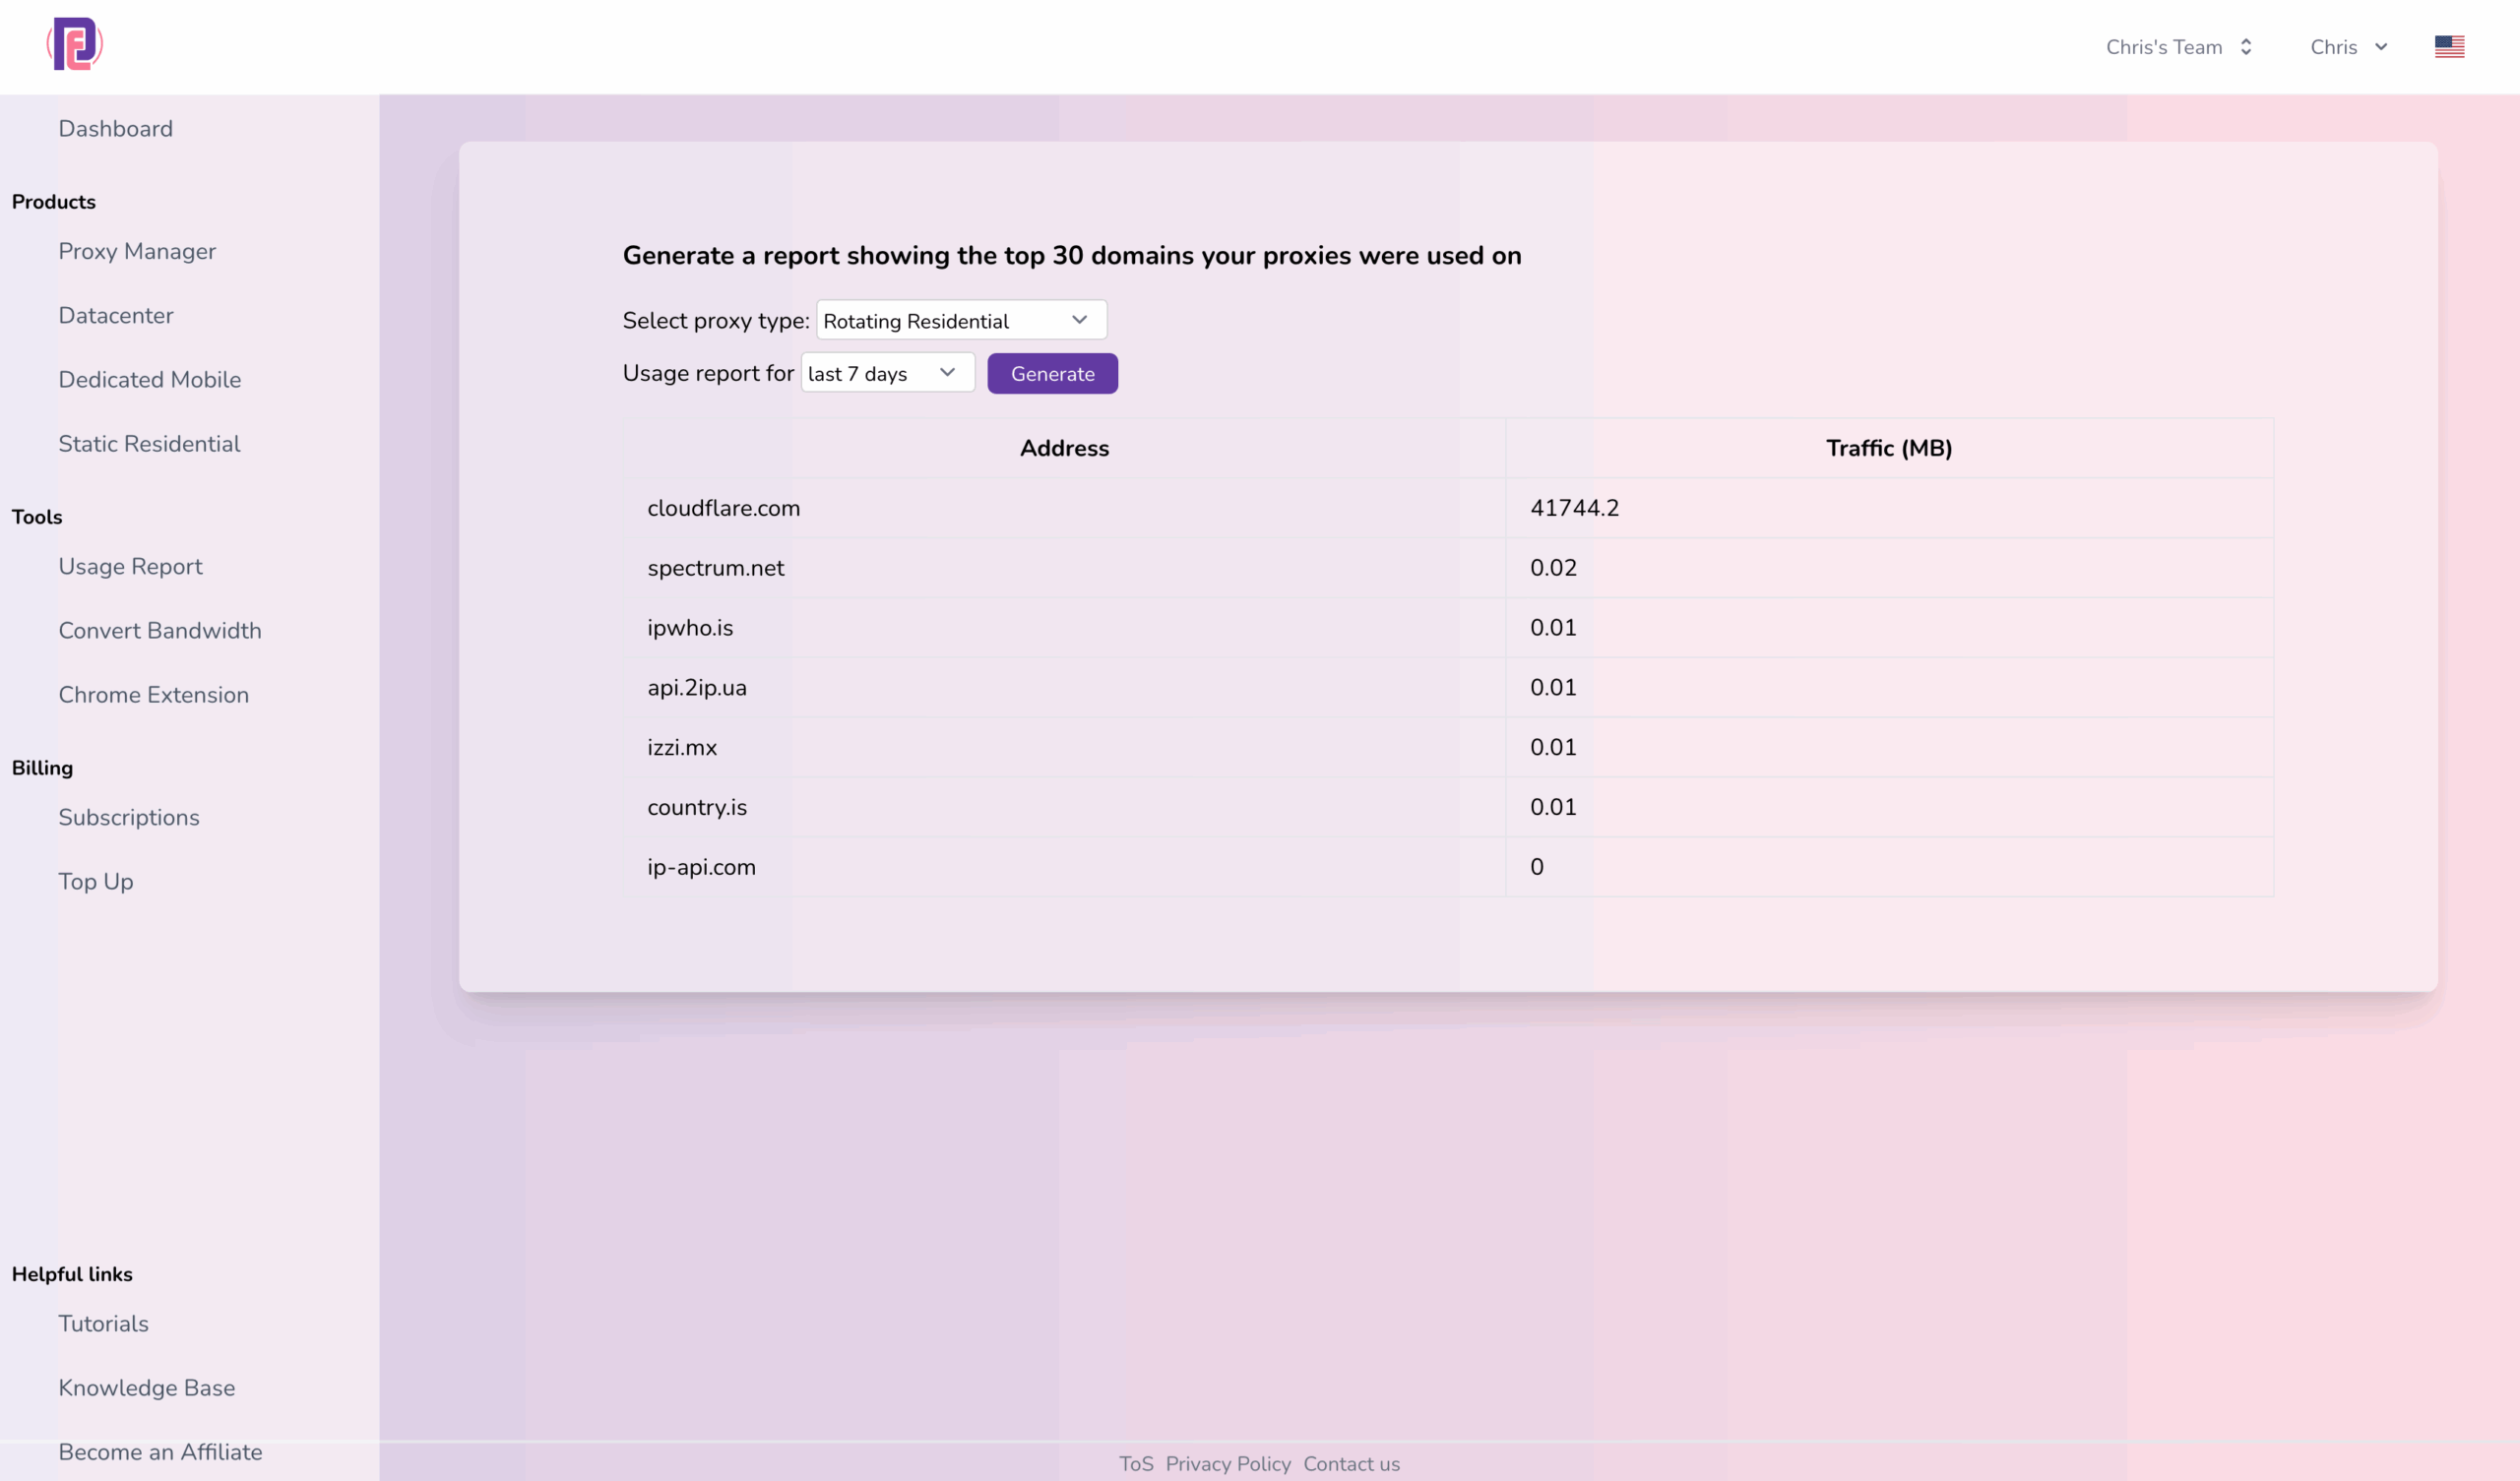Viewport: 2520px width, 1481px height.
Task: Select the ipwho.is address cell
Action: point(1064,628)
